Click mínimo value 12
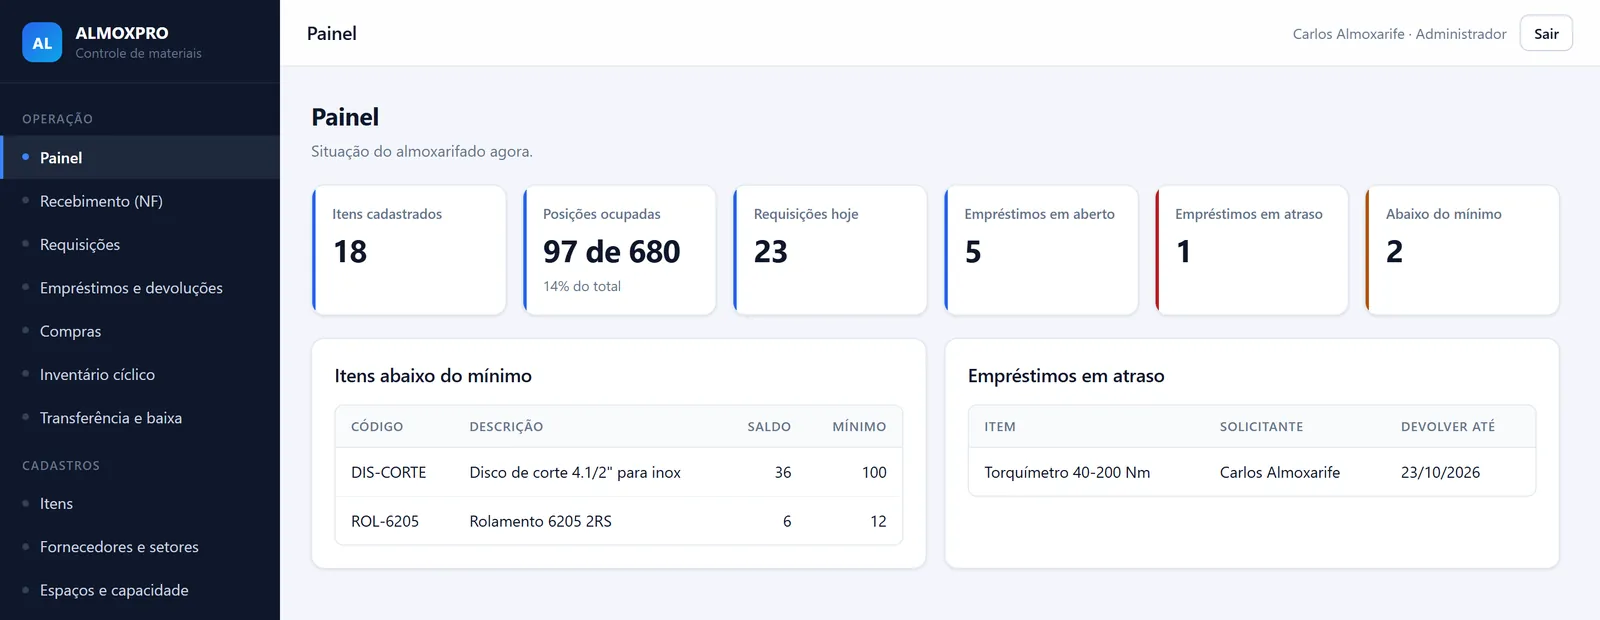Viewport: 1600px width, 620px height. click(878, 521)
